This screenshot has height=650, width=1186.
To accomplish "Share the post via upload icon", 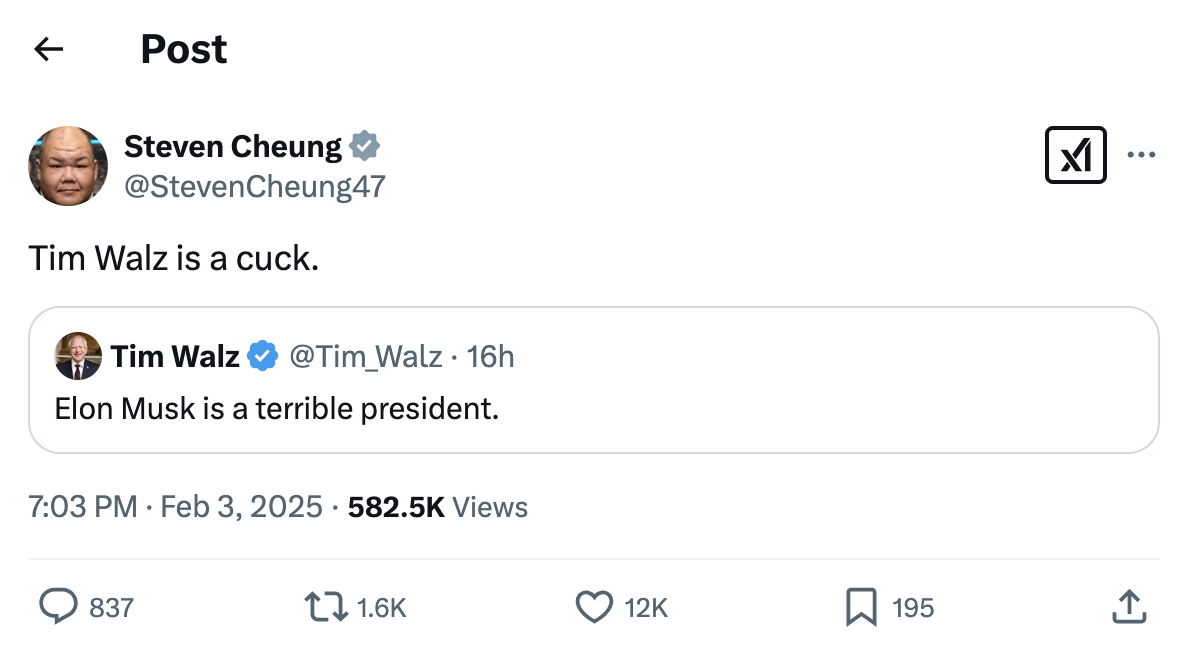I will [x=1127, y=606].
